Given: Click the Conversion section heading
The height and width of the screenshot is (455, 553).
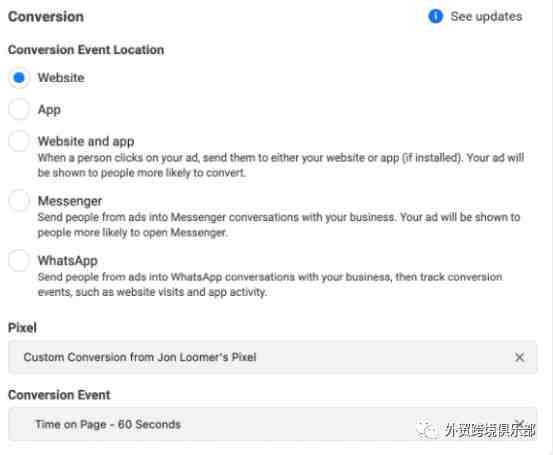Looking at the screenshot, I should [x=46, y=17].
